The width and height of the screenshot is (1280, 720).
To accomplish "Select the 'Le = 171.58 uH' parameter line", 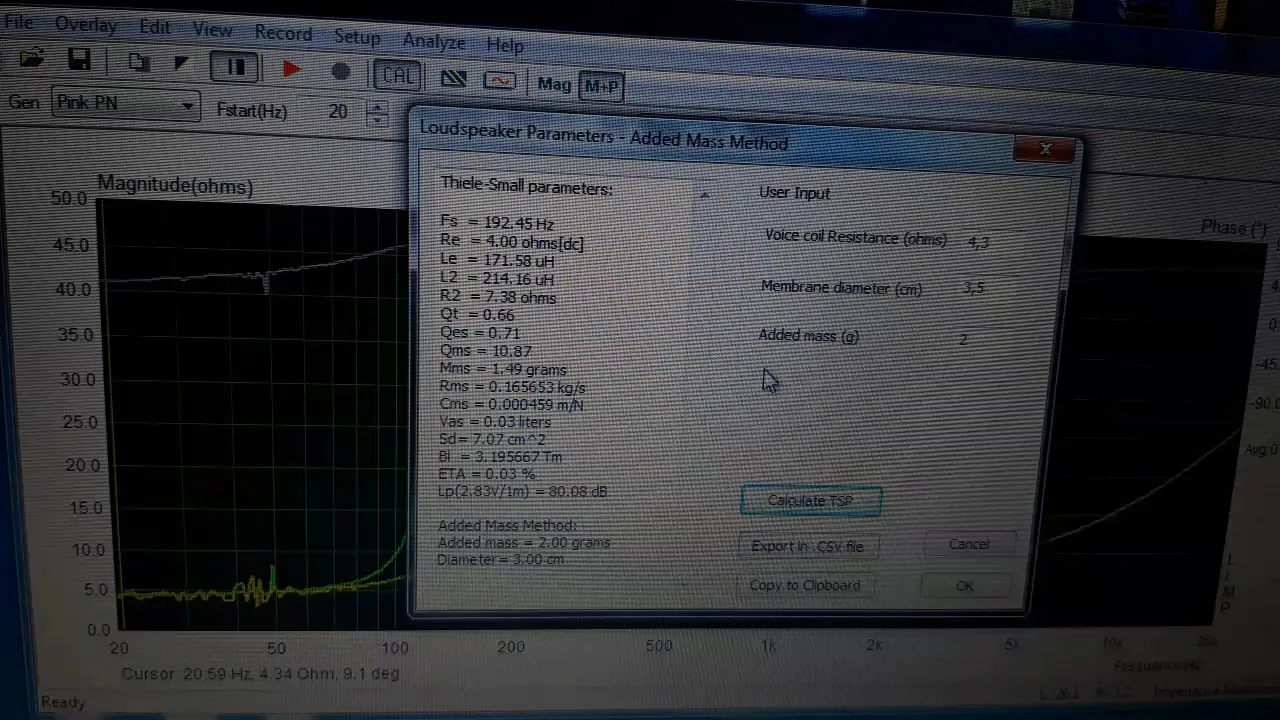I will pos(497,260).
